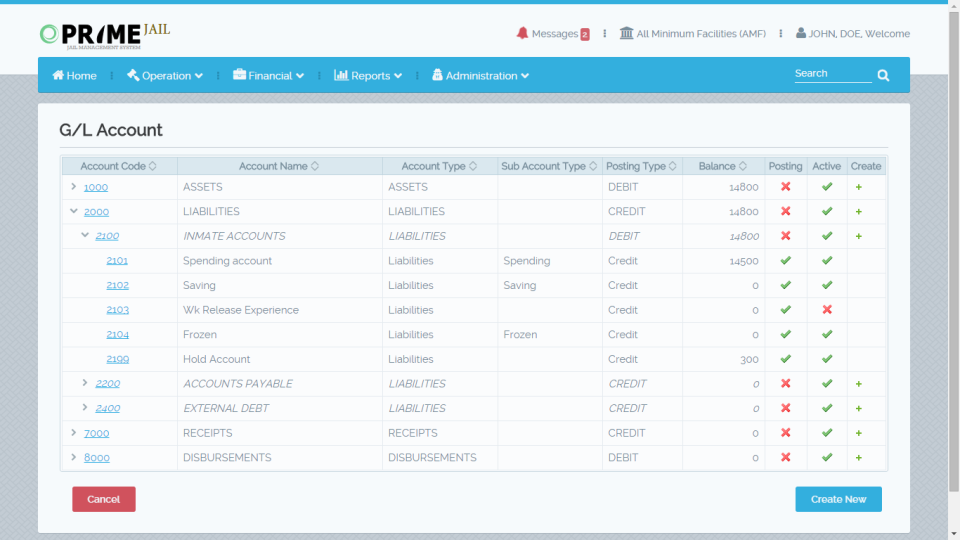The width and height of the screenshot is (960, 540).
Task: Sort by Posting Type column icon
Action: click(672, 166)
